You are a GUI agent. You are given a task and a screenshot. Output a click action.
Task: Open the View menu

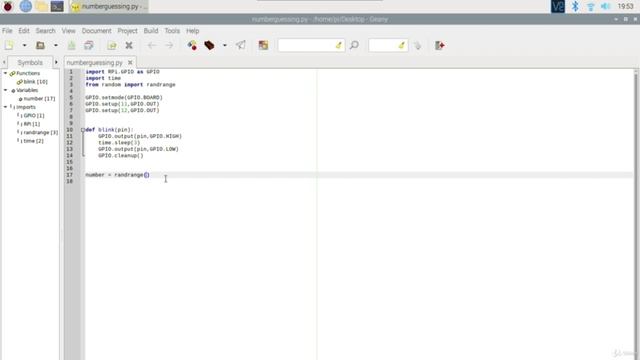69,31
